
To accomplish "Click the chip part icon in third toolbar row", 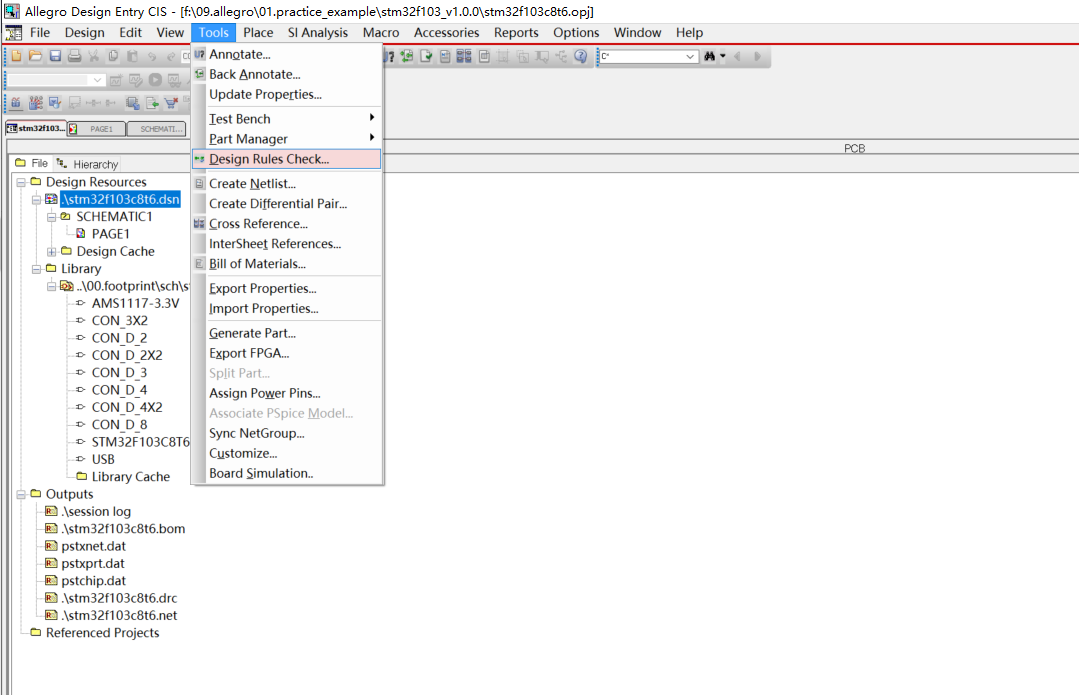I will [133, 103].
